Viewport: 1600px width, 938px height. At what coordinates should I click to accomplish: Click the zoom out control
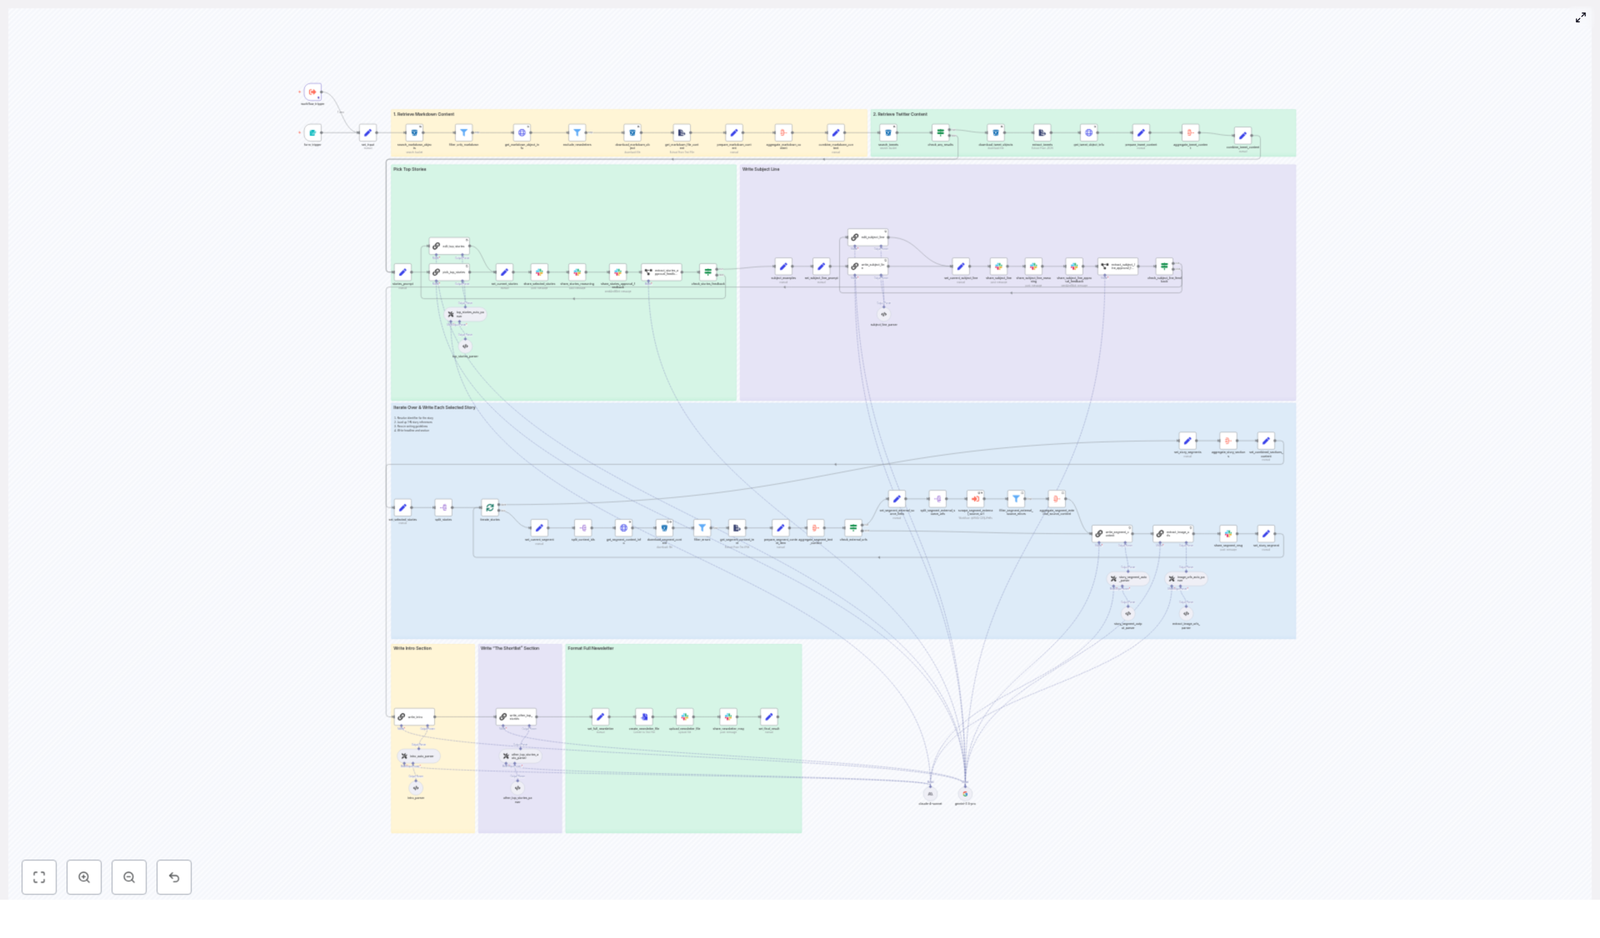129,877
